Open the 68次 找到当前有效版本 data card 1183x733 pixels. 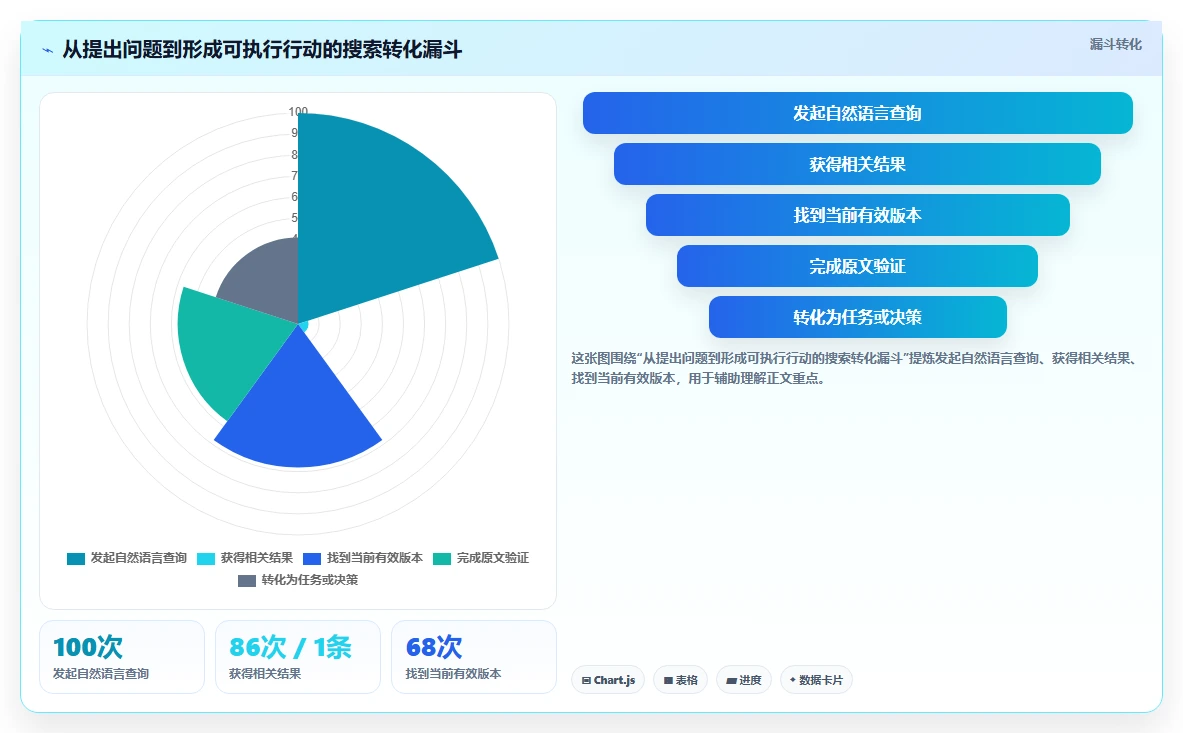click(474, 657)
